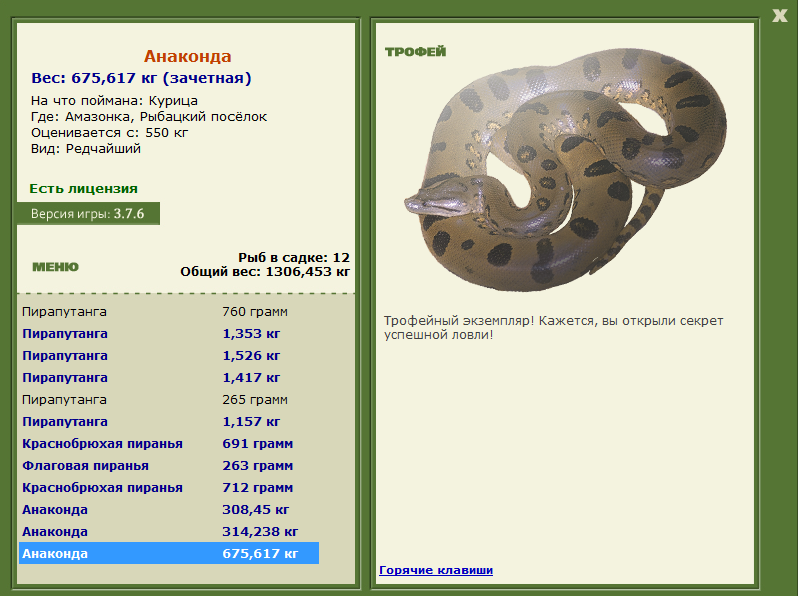Select the 1,353 кг Пирапутанга row
798x596 pixels.
coord(169,333)
